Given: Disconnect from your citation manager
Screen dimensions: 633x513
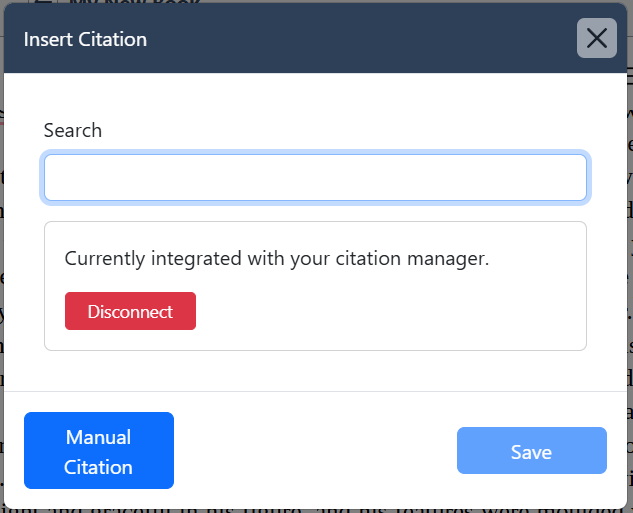Looking at the screenshot, I should point(130,311).
